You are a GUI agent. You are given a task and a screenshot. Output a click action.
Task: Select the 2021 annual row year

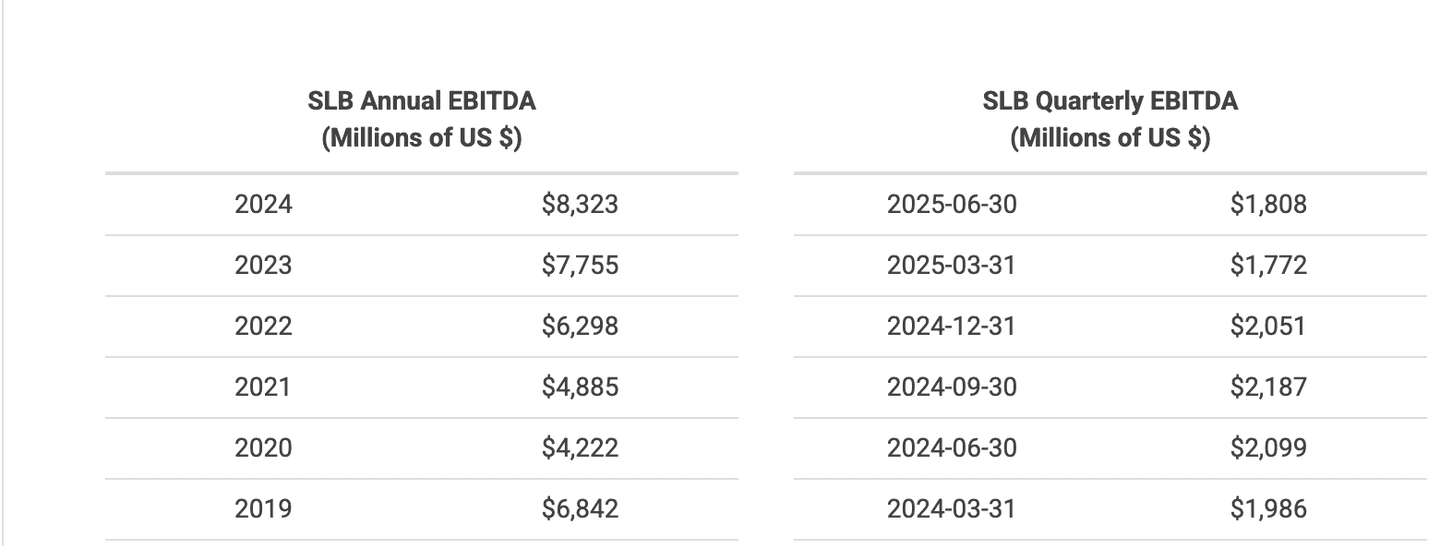264,387
